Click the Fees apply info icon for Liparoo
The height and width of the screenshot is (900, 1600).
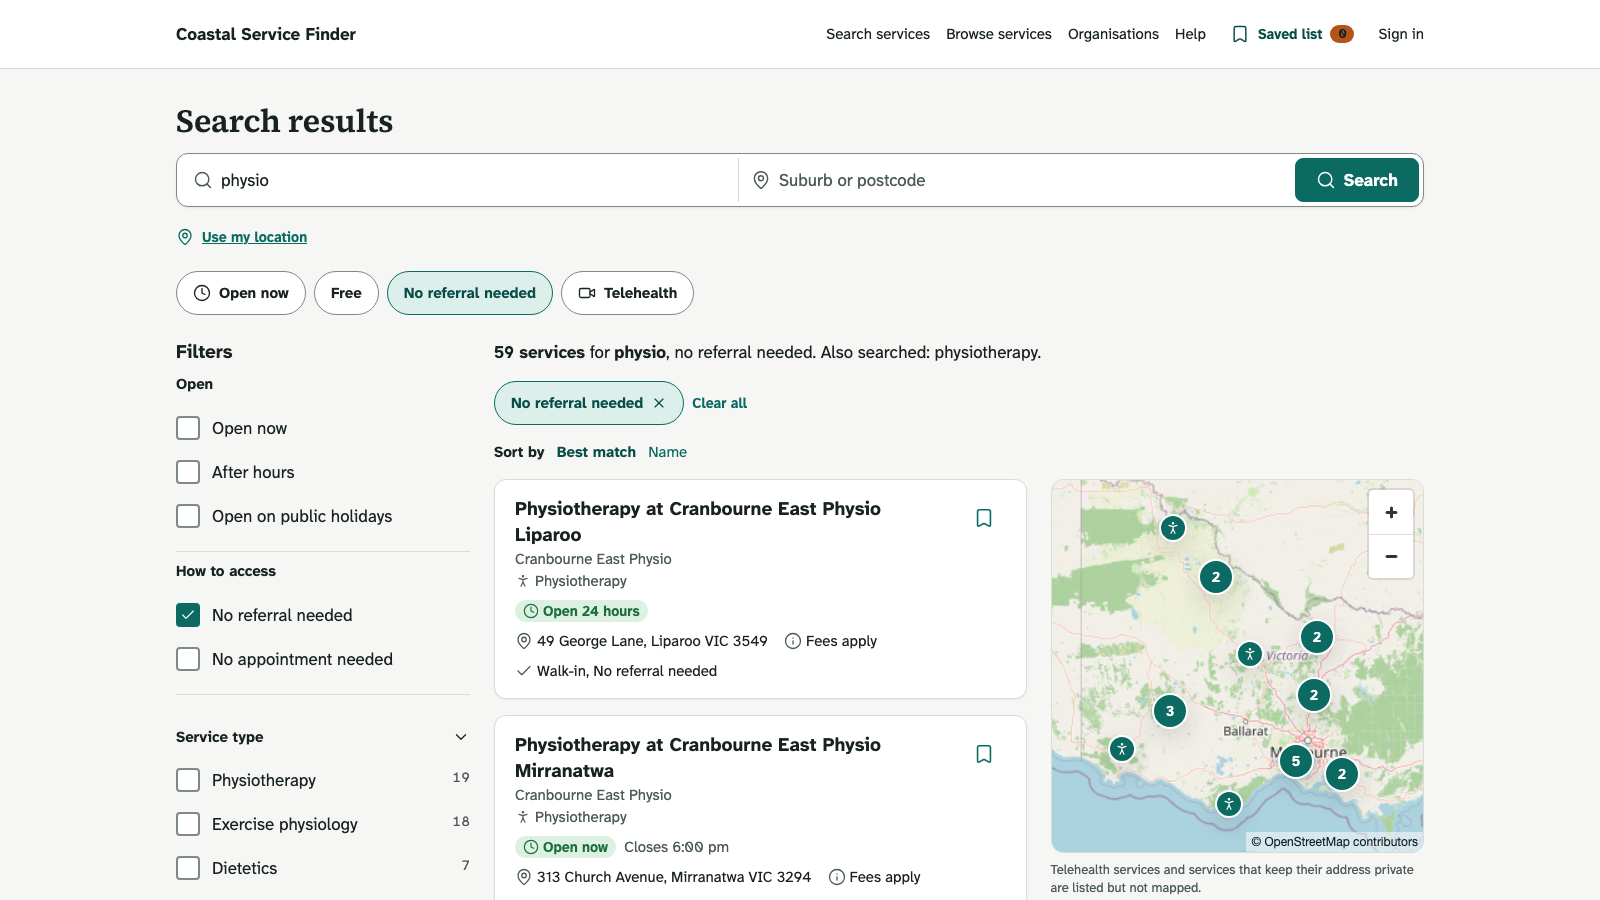(793, 641)
